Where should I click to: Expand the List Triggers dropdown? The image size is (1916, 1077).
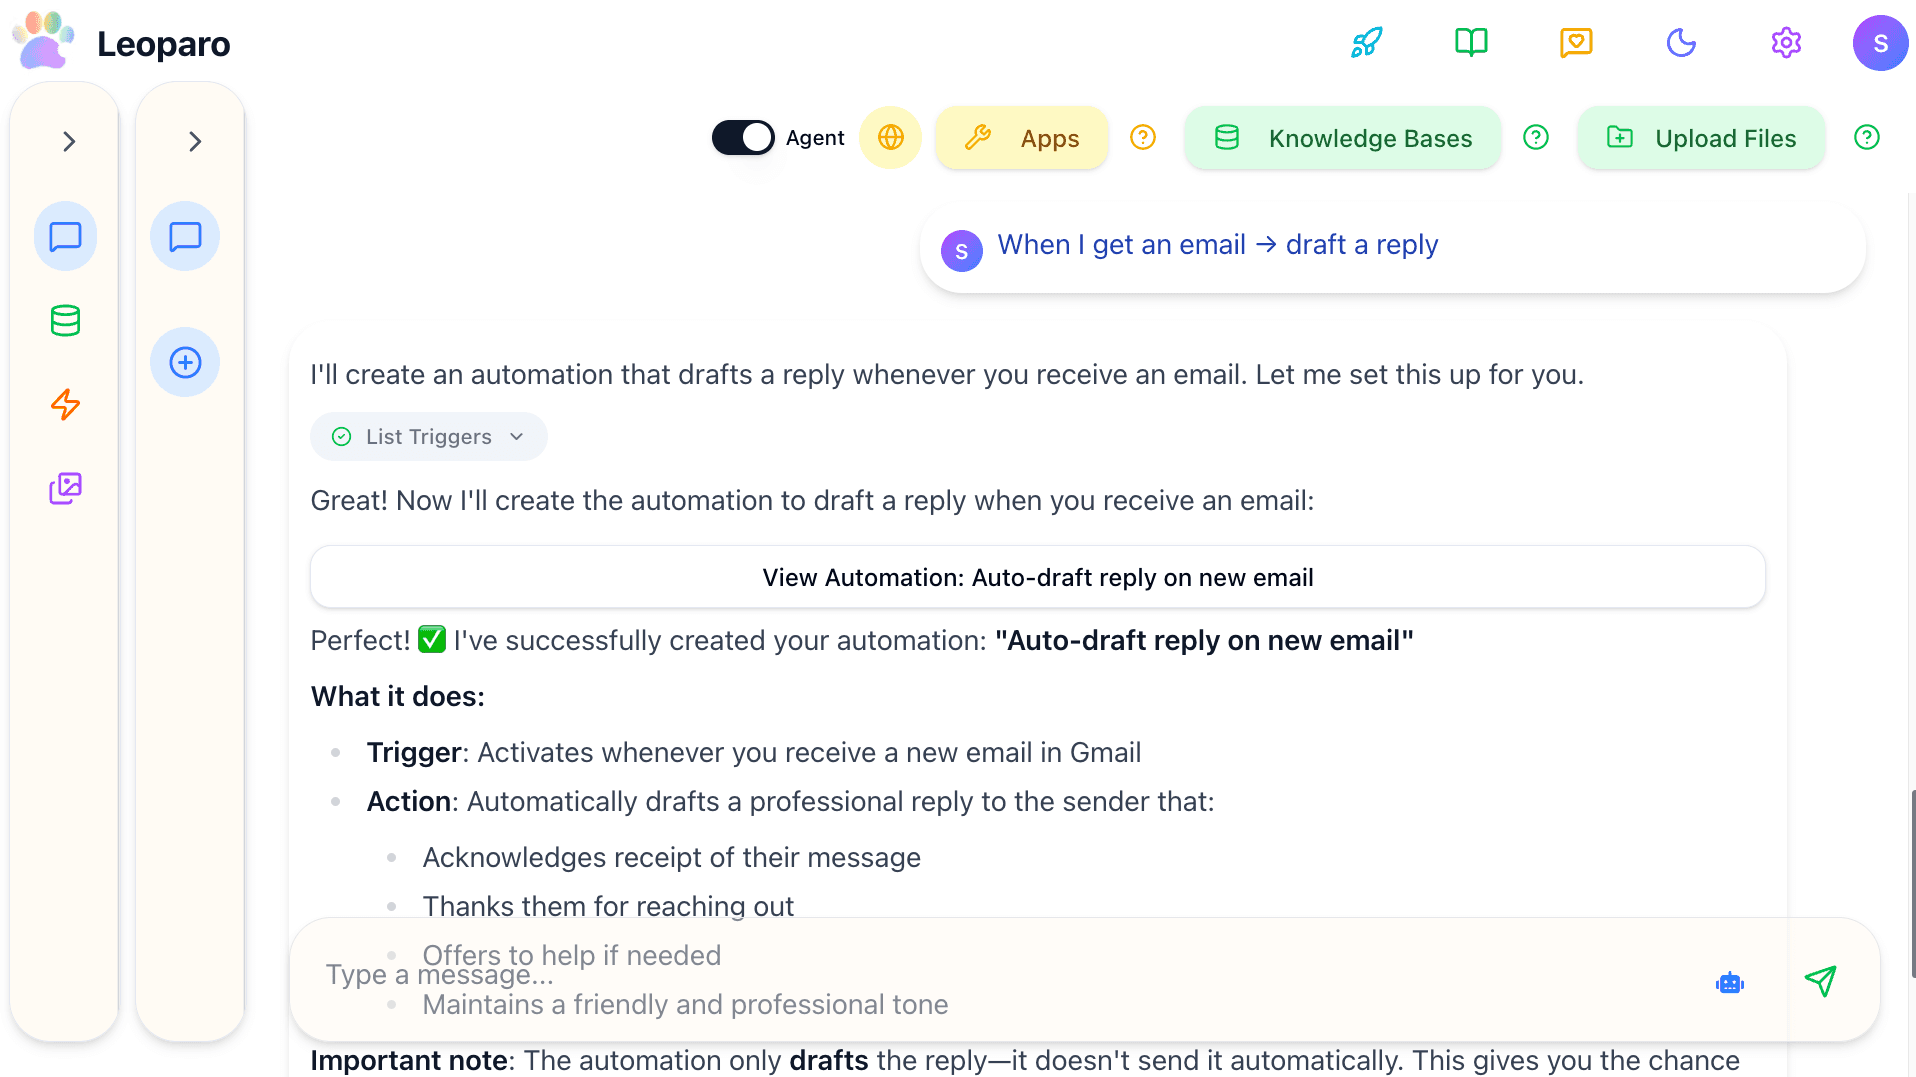(x=516, y=436)
